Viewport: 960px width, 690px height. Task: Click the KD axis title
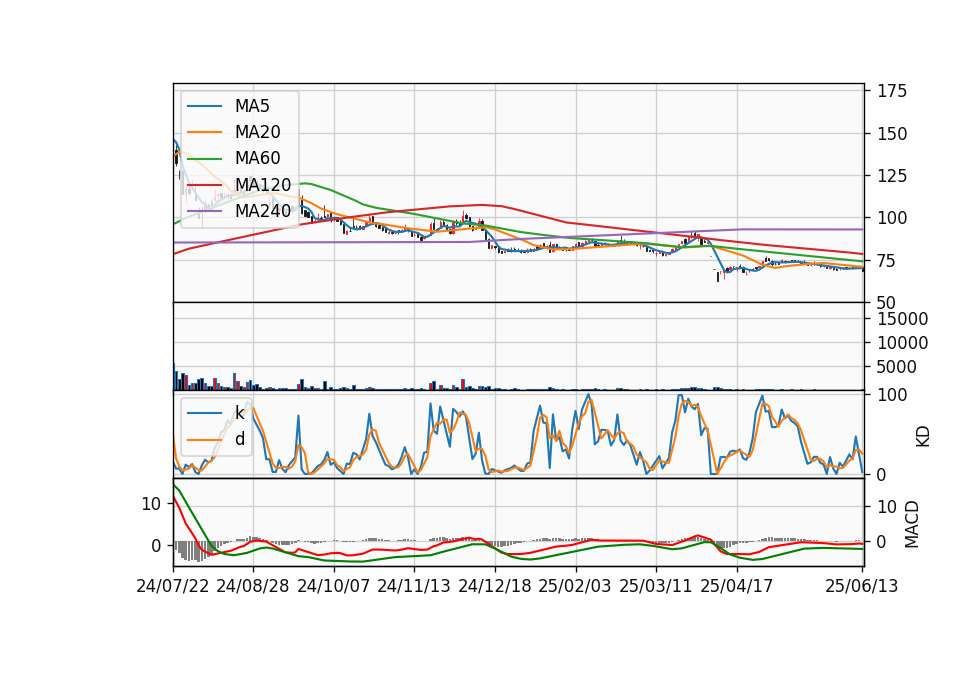tap(923, 437)
